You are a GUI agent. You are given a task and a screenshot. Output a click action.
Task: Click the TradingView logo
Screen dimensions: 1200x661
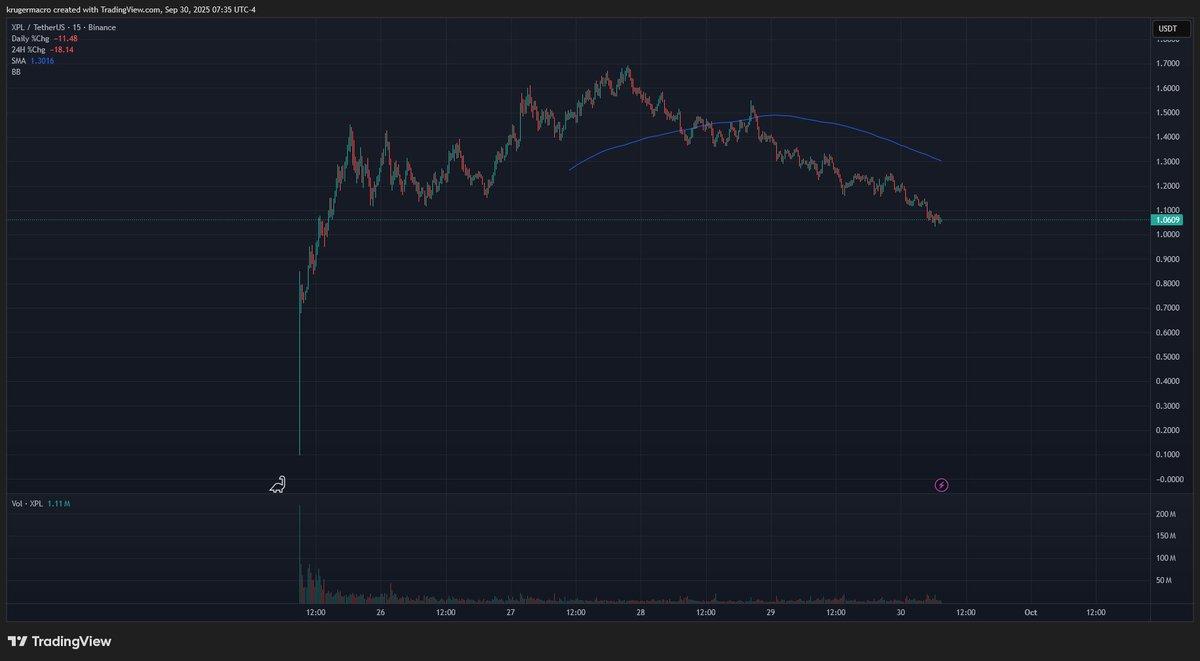(59, 641)
